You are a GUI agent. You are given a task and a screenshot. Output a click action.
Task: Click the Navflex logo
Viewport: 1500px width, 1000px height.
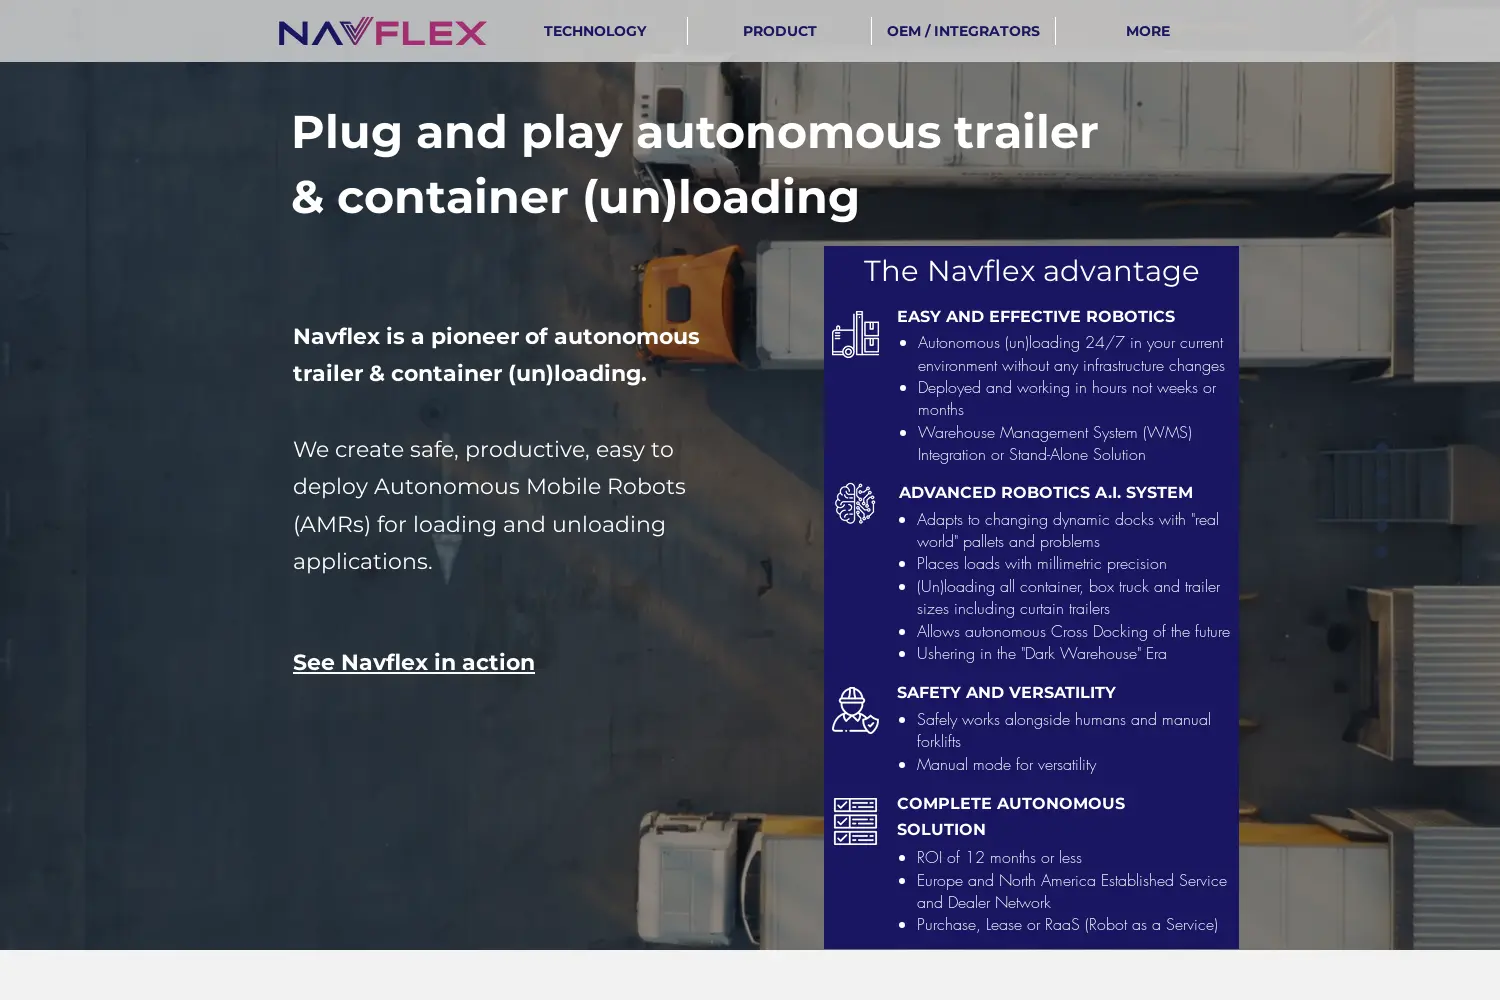[x=382, y=31]
